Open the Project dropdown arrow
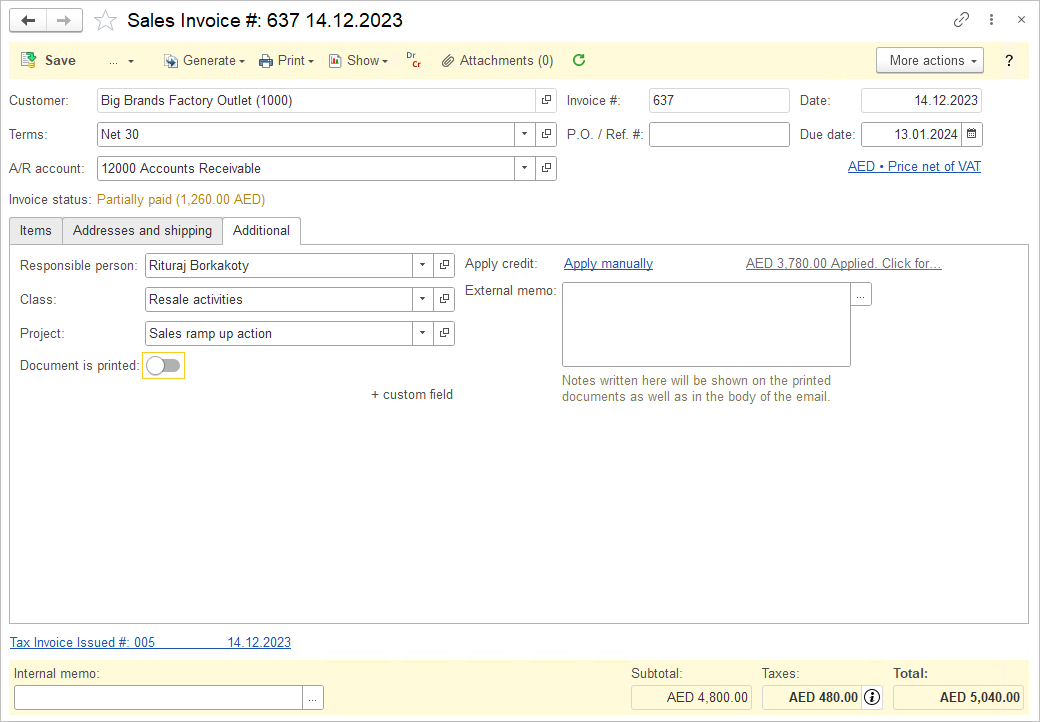Viewport: 1040px width, 722px height. 423,333
